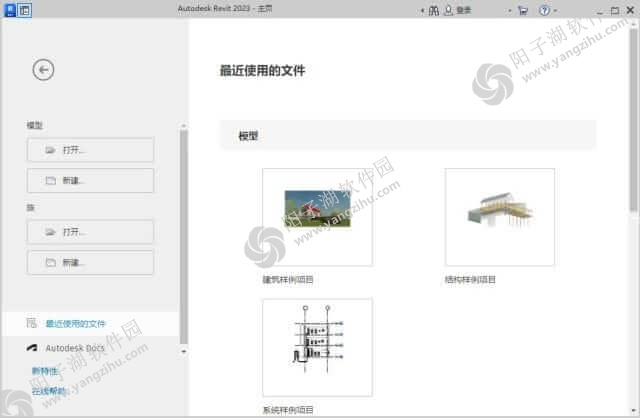Click the 系统样例项目 label text

click(288, 410)
